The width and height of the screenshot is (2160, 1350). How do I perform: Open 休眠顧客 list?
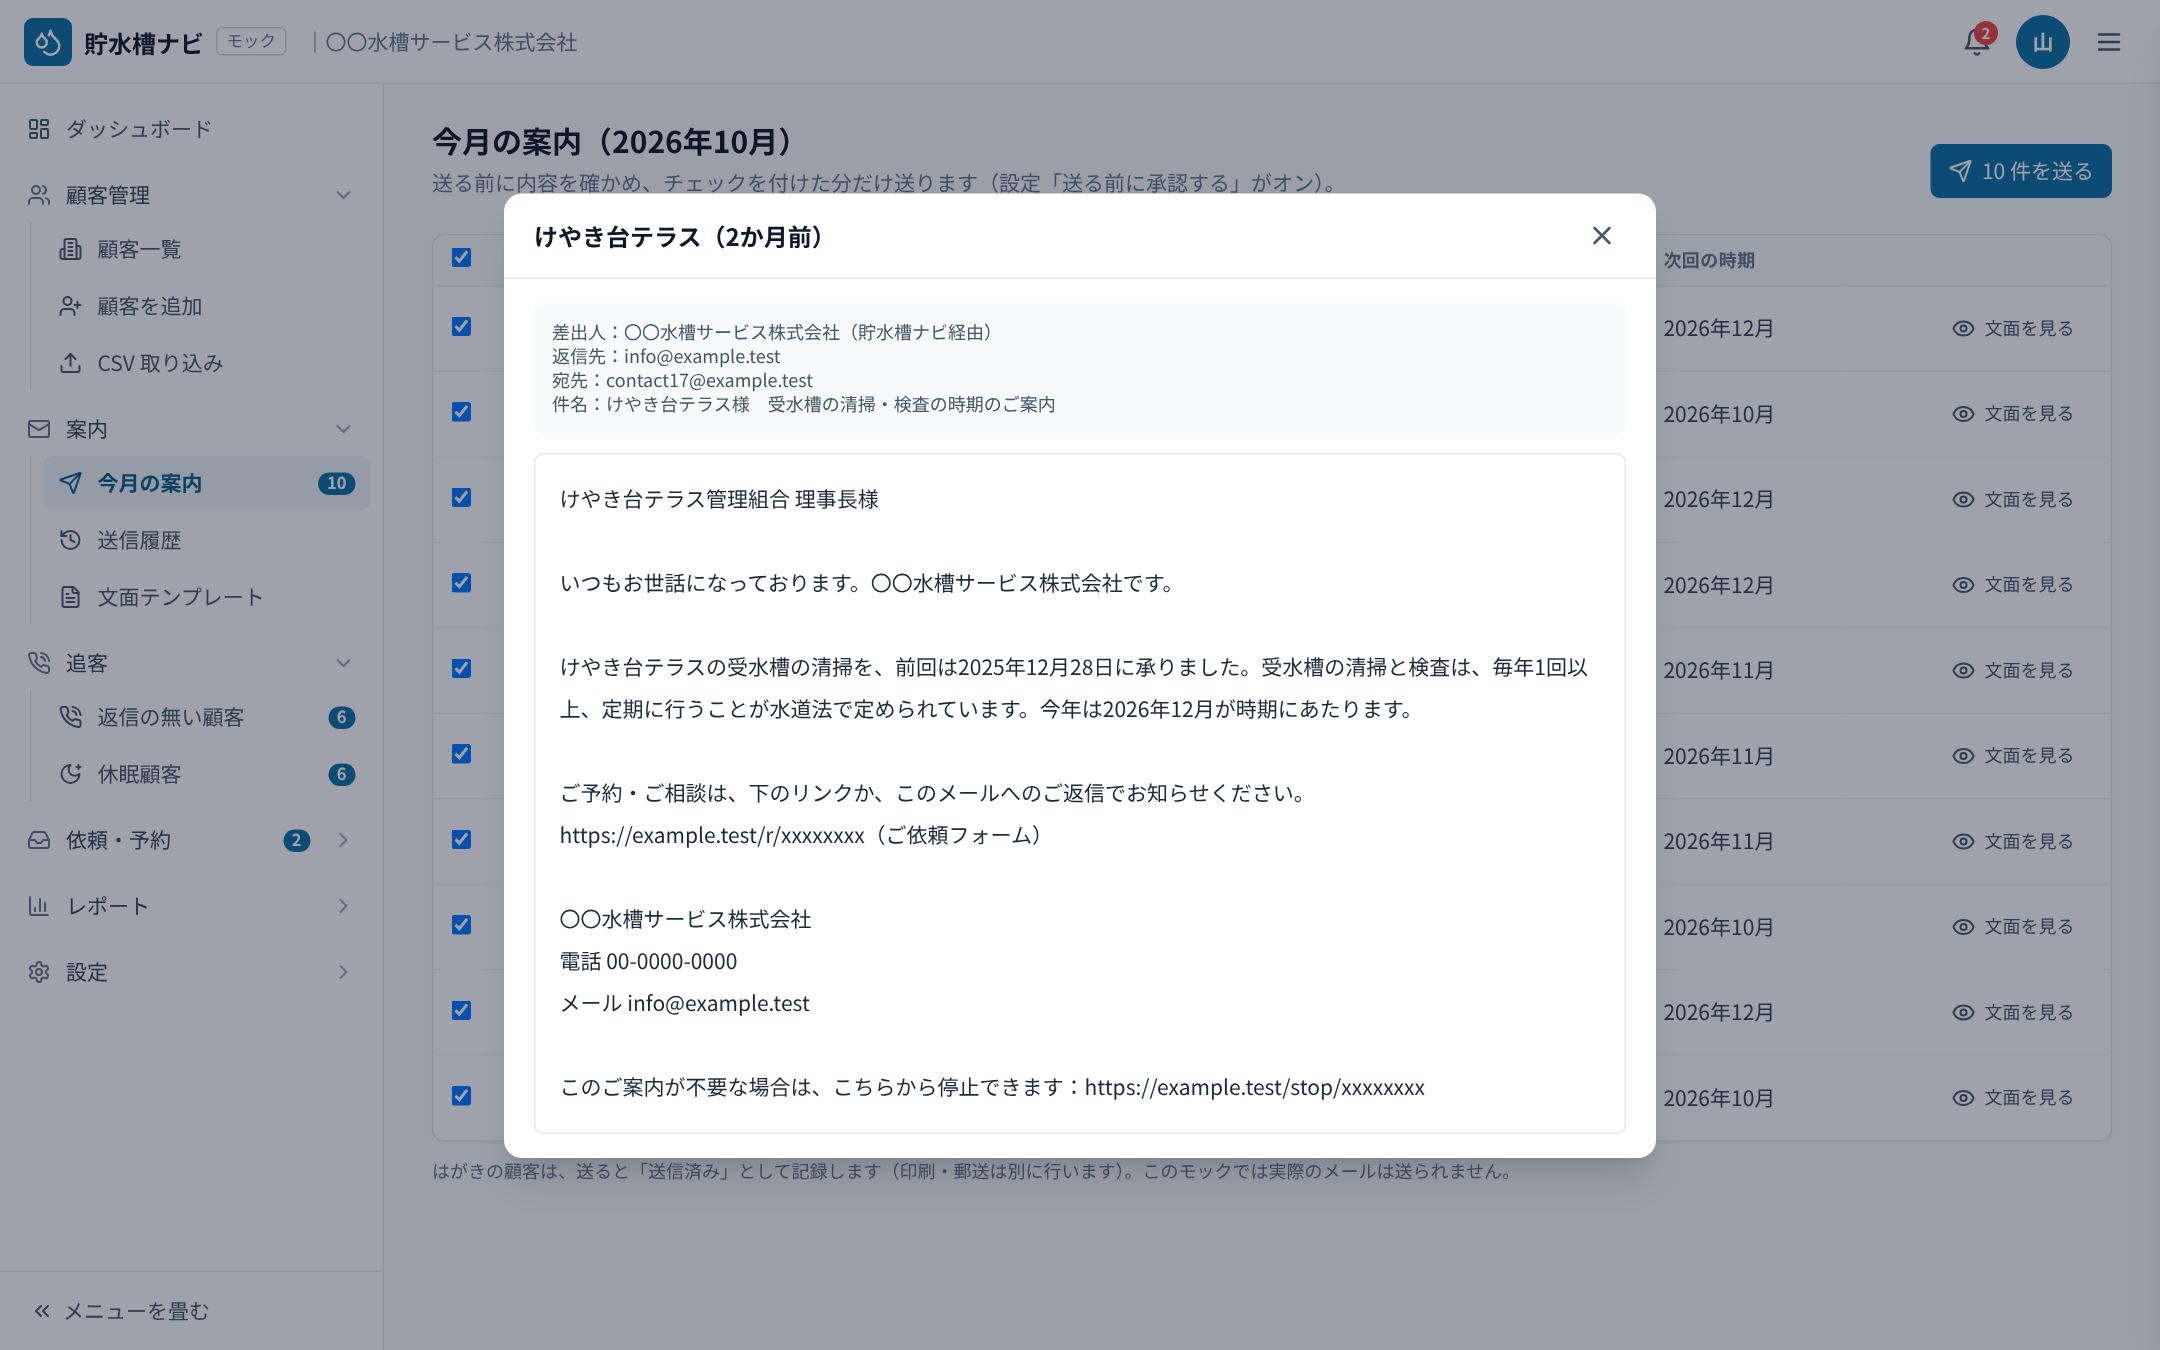pos(206,774)
